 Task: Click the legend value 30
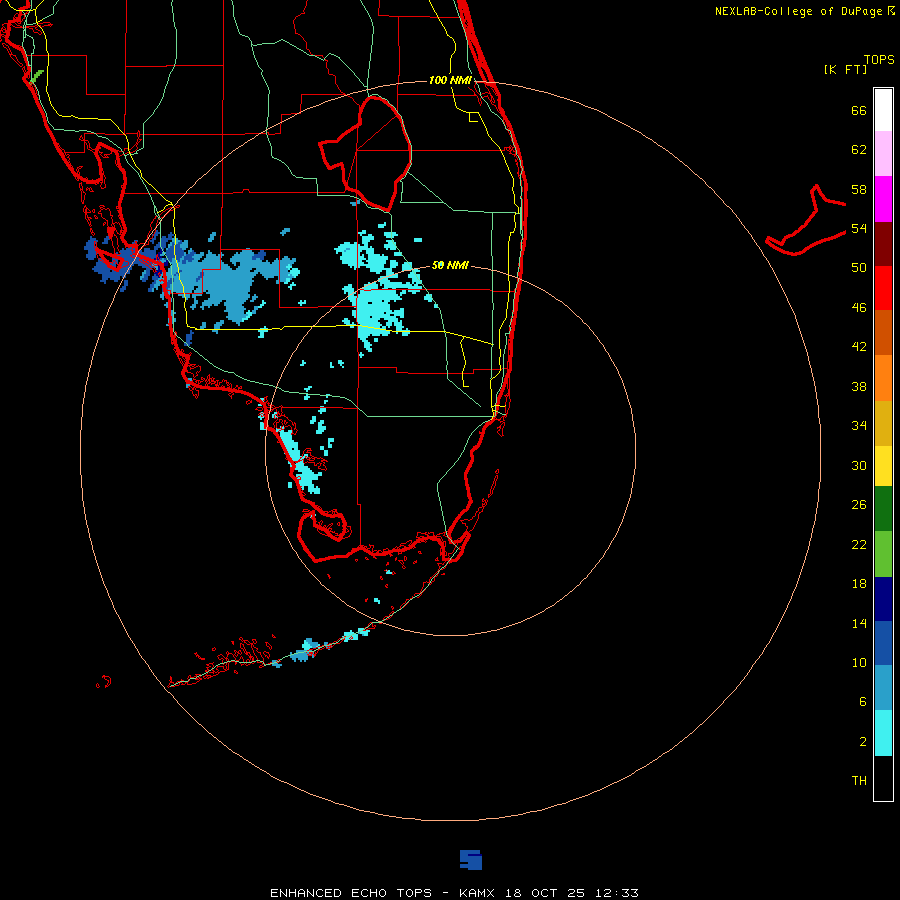(x=859, y=465)
